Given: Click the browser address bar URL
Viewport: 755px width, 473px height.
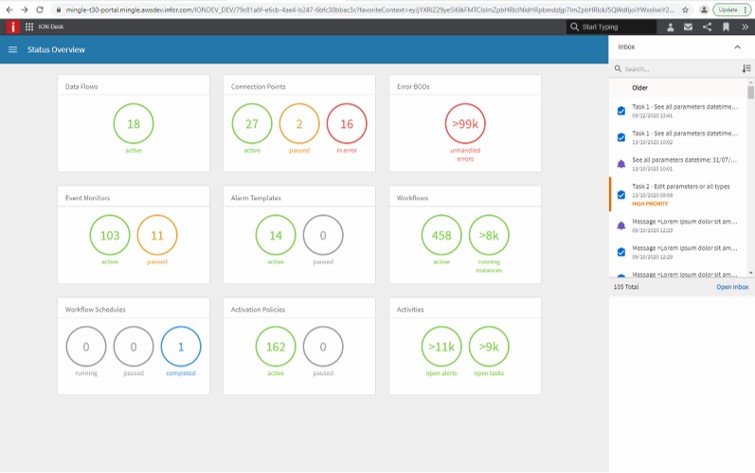Looking at the screenshot, I should pos(370,9).
